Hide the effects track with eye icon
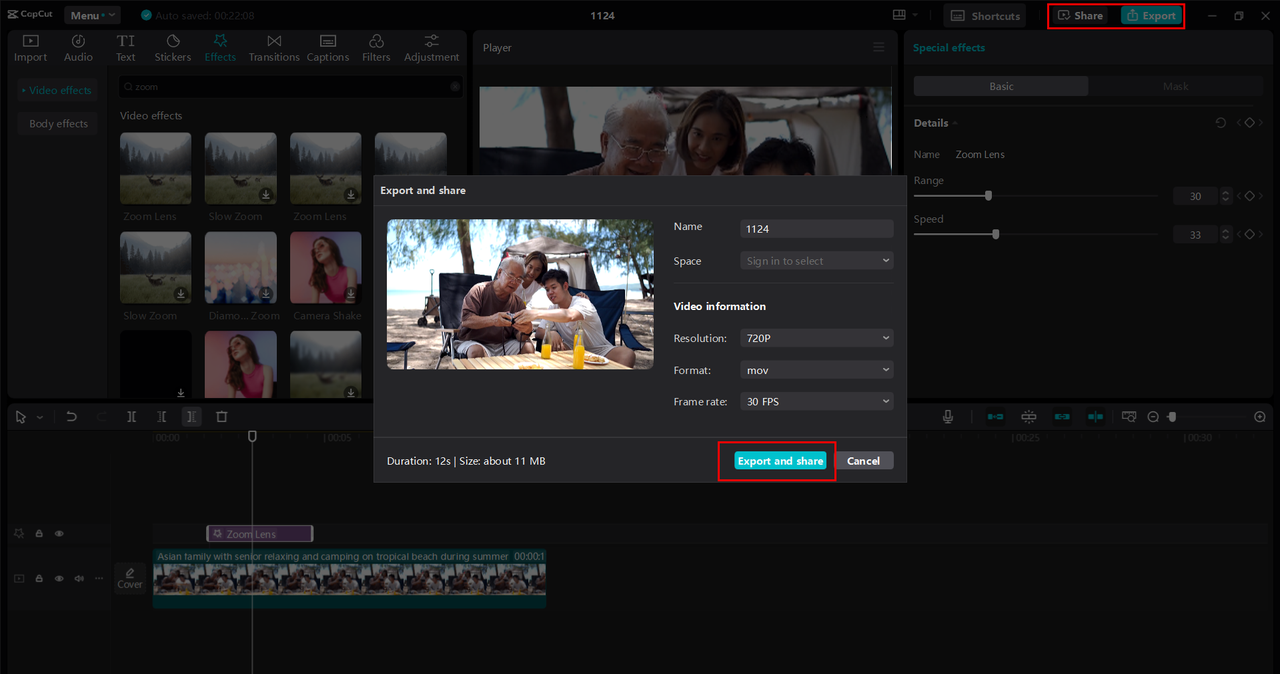This screenshot has width=1280, height=674. [x=59, y=534]
